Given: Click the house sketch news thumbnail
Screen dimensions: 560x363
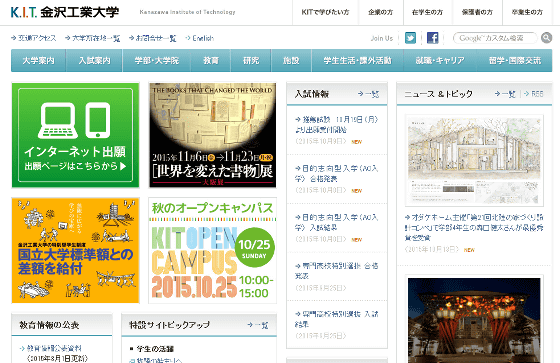Looking at the screenshot, I should coord(474,160).
